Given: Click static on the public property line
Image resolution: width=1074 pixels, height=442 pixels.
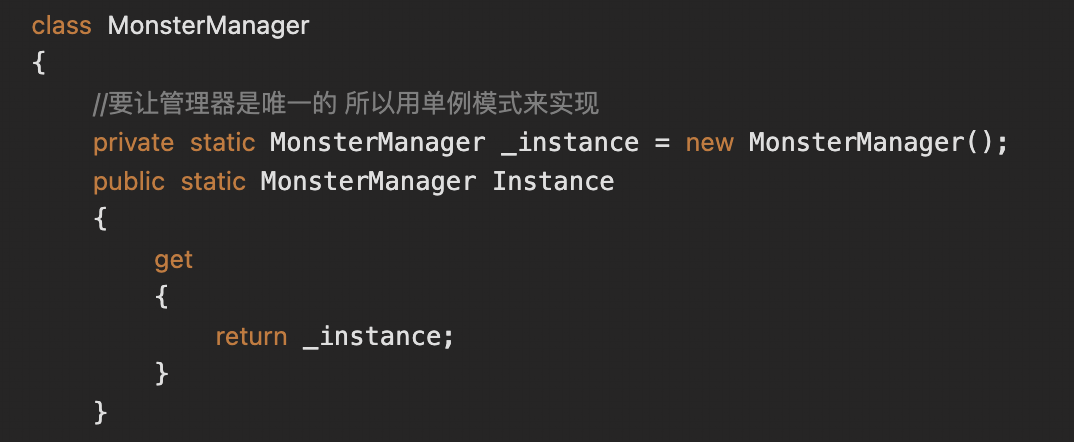Looking at the screenshot, I should pos(212,182).
